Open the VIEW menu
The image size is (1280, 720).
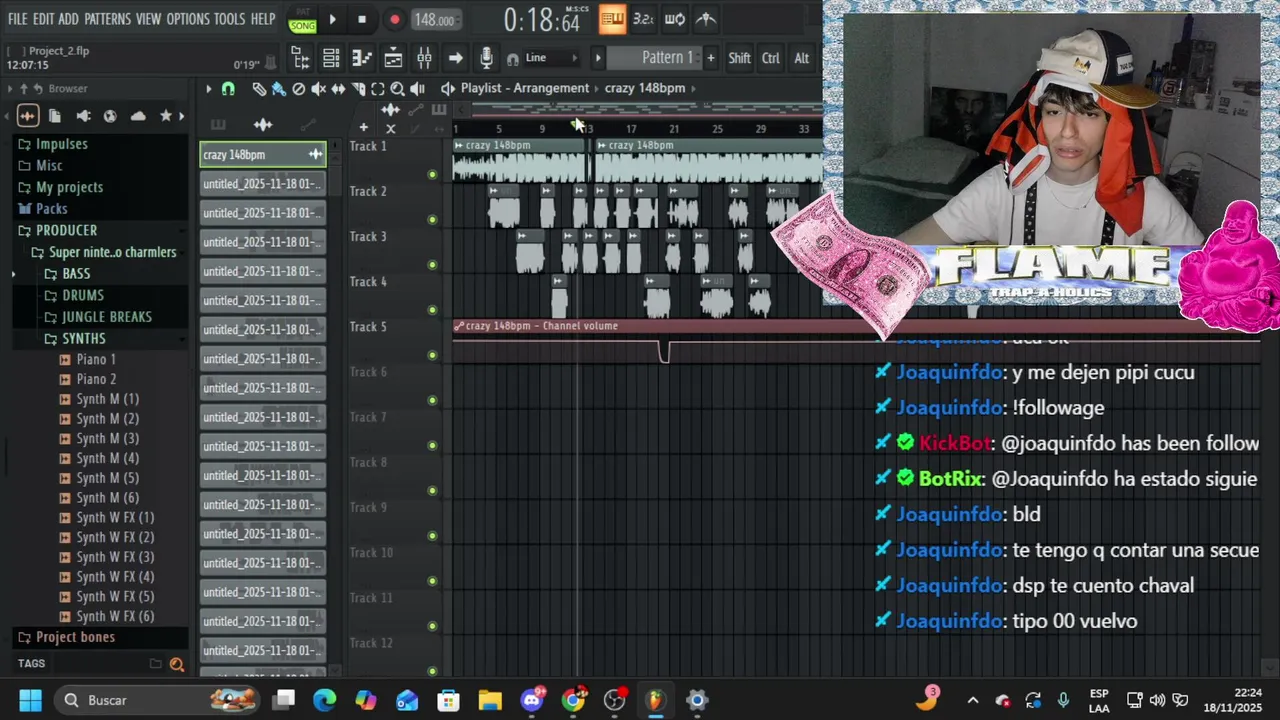coord(148,19)
